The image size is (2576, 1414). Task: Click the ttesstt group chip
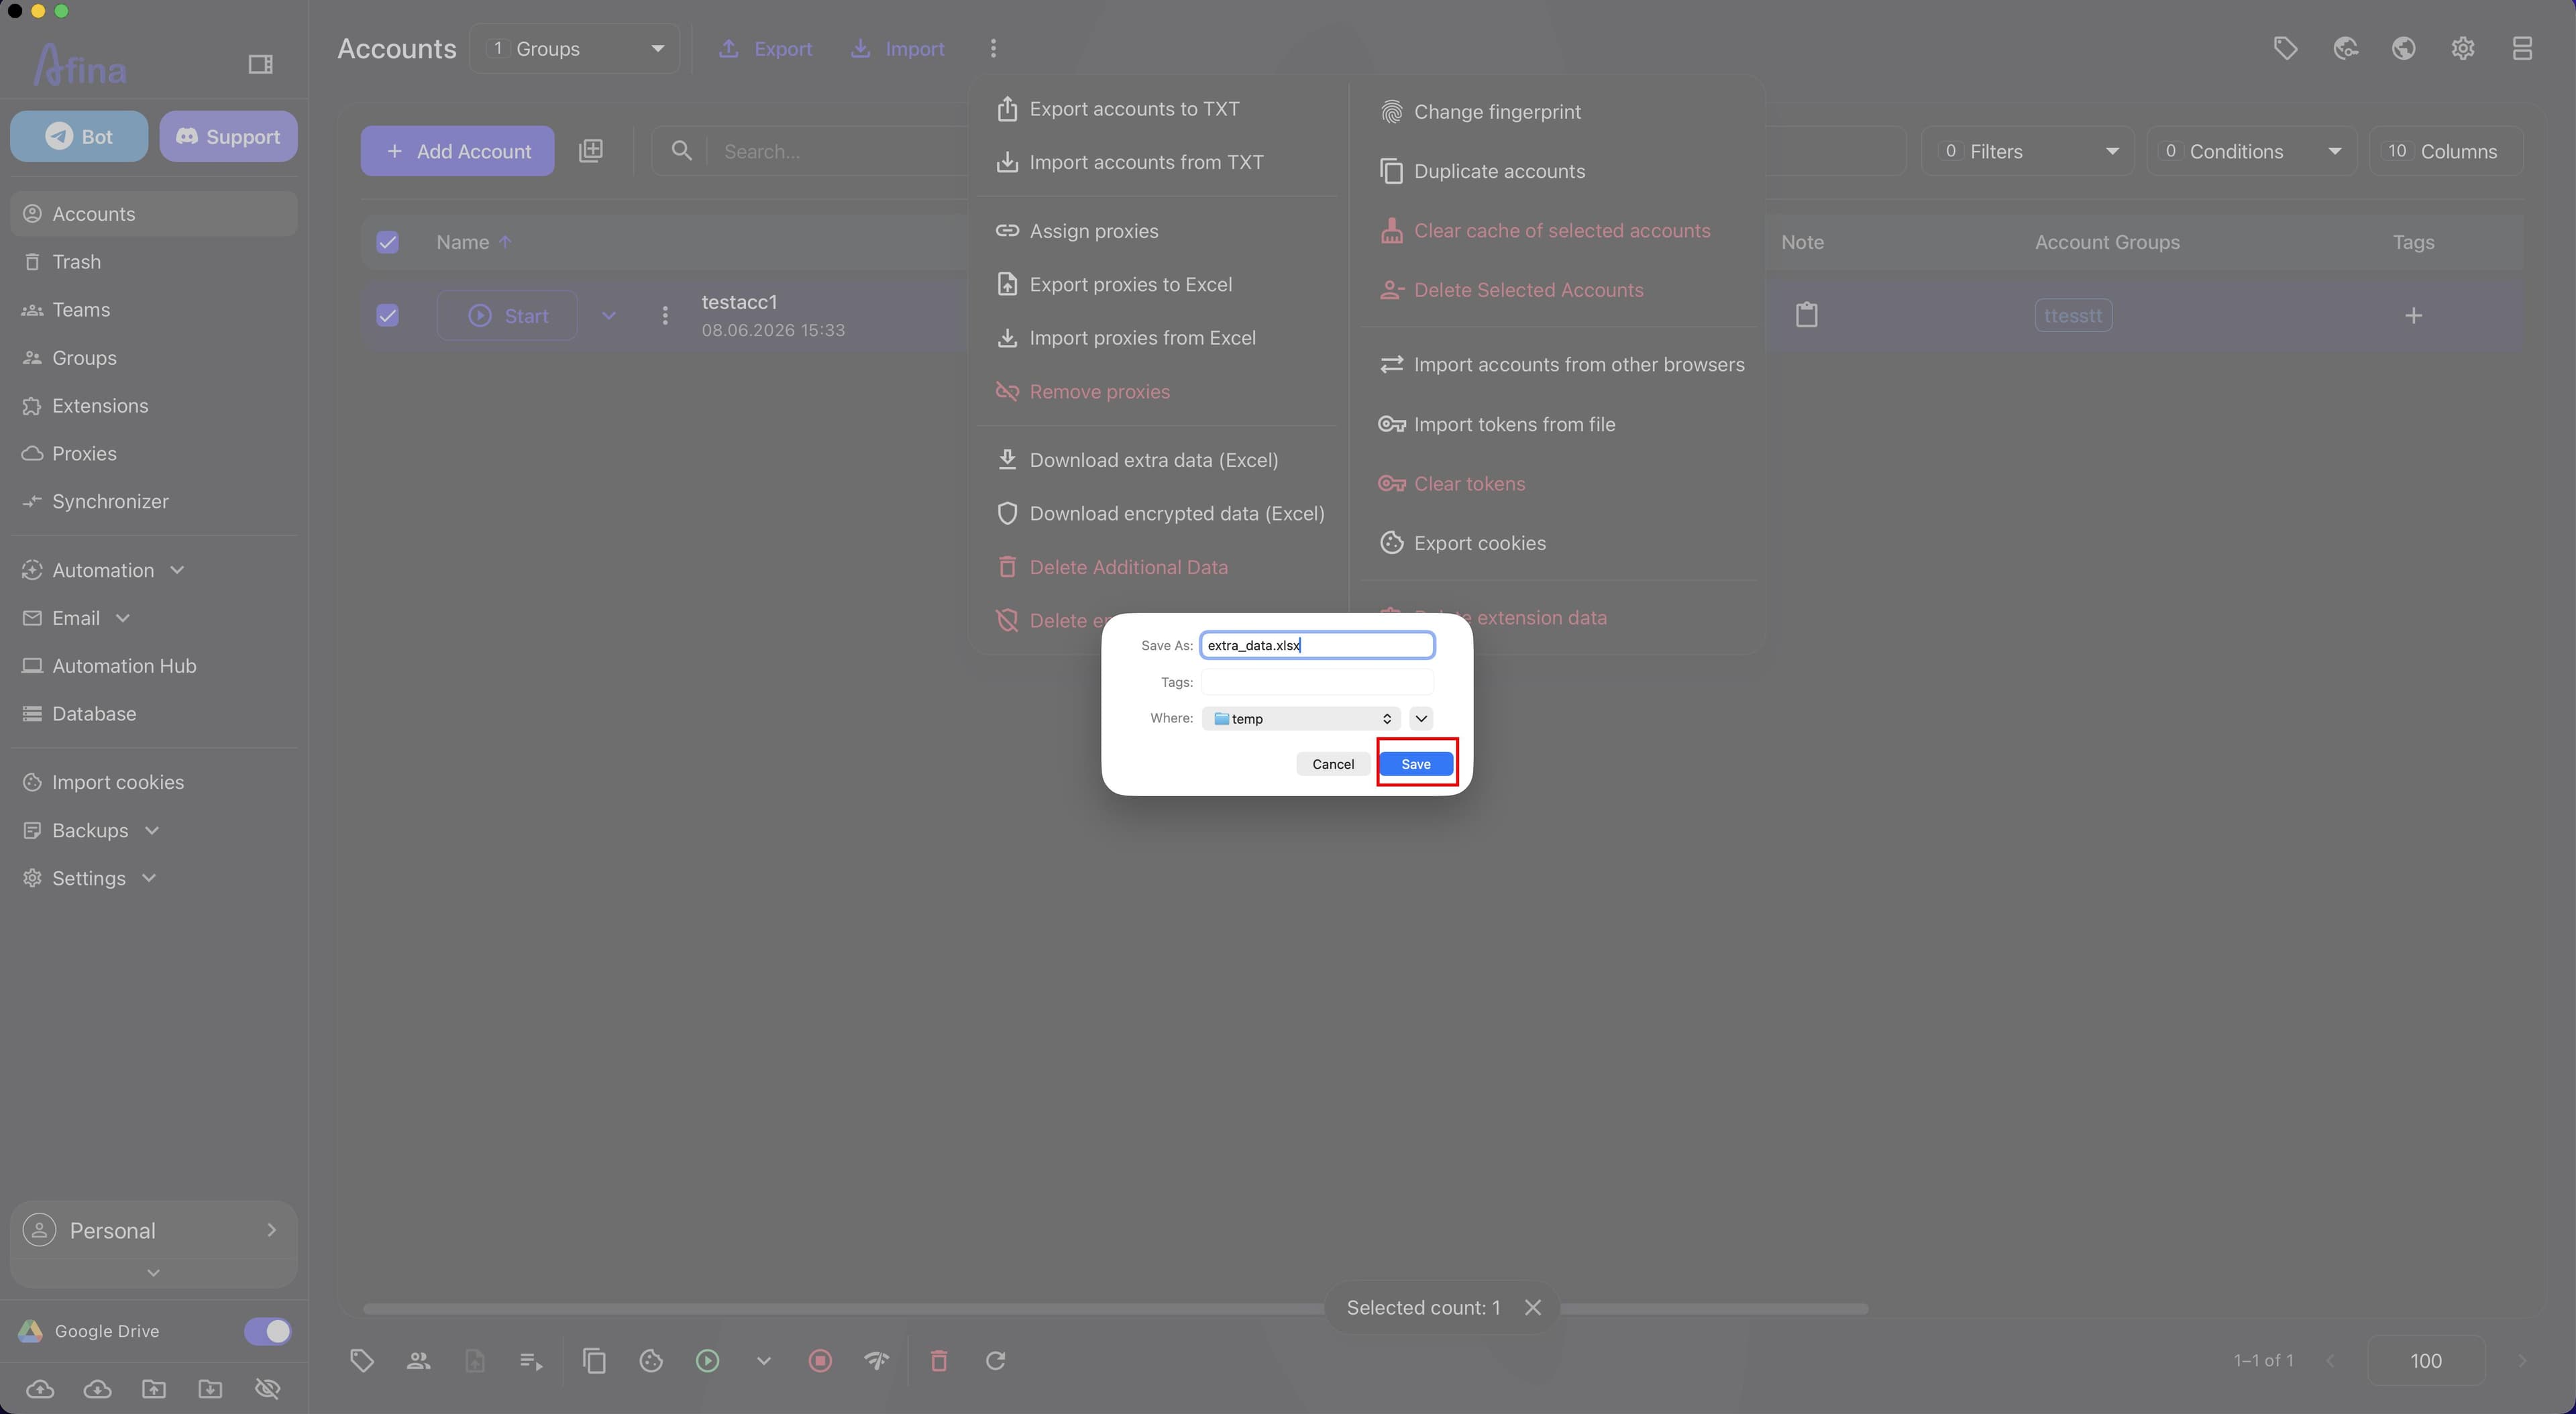point(2073,316)
